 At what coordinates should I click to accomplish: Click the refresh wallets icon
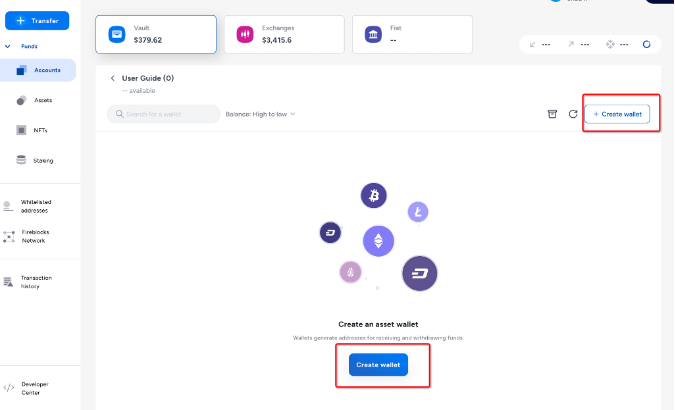(573, 114)
